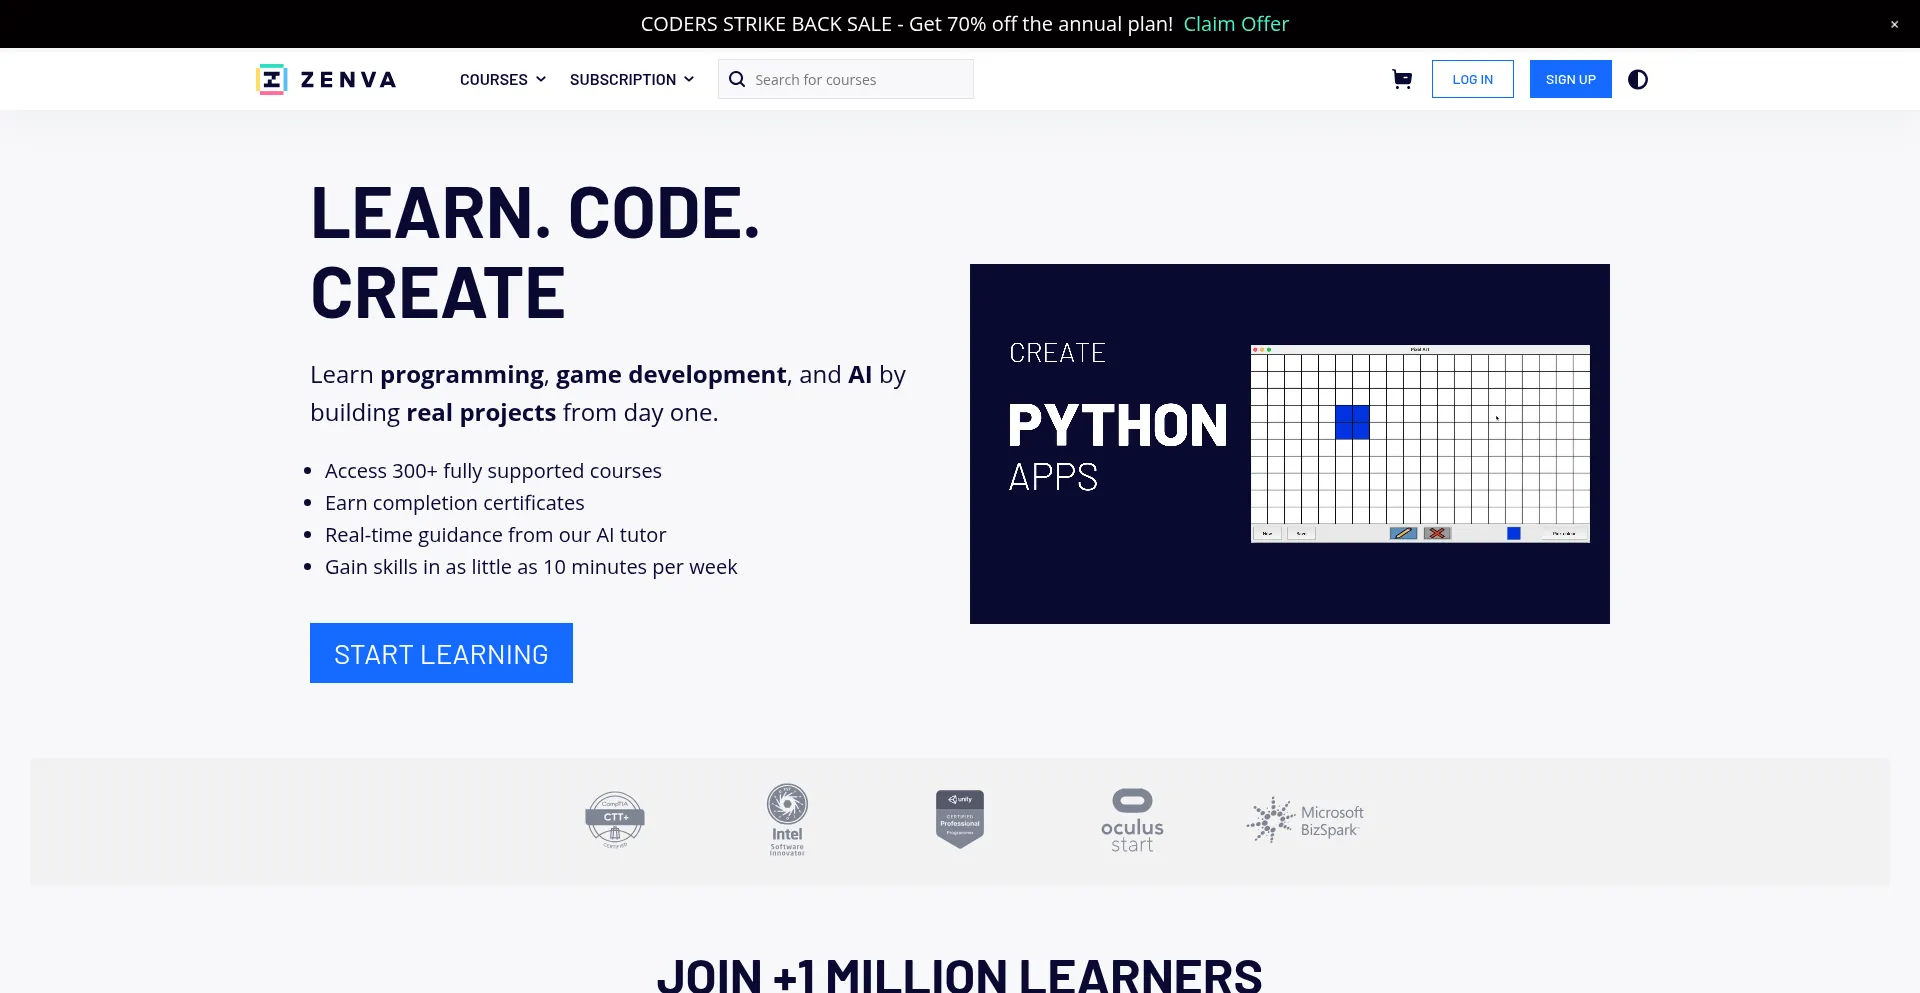Click the Unity Certified Professional badge
The width and height of the screenshot is (1920, 993).
pos(960,819)
